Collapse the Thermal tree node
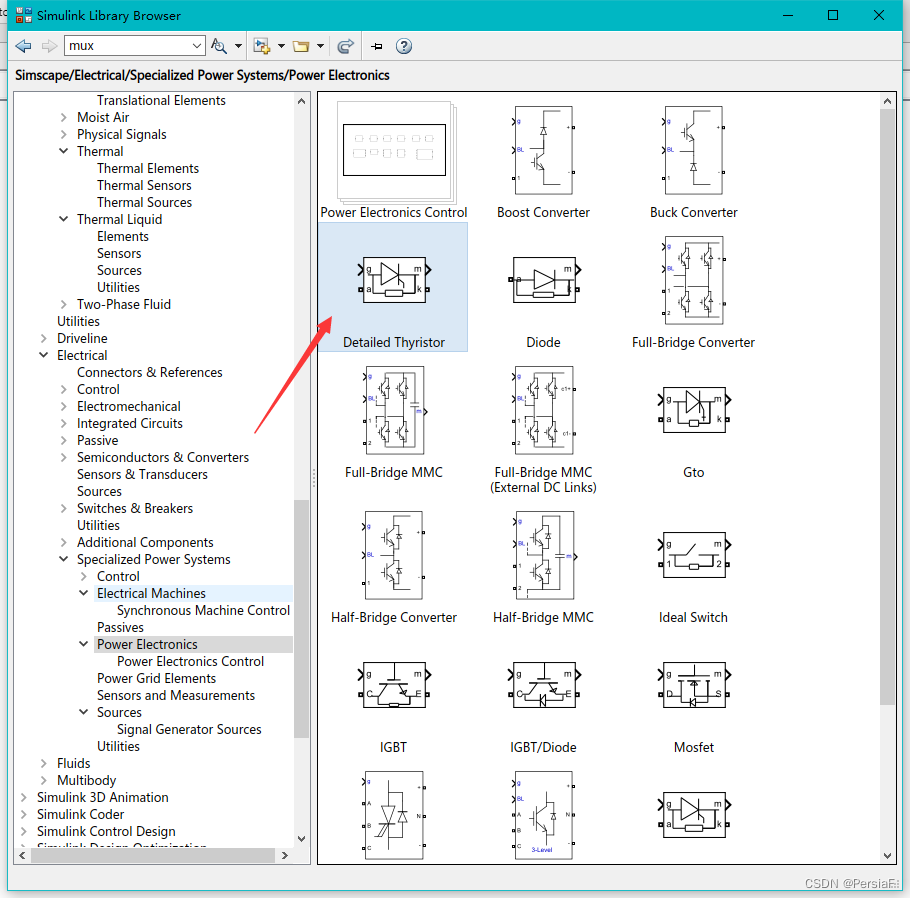910x898 pixels. [x=63, y=151]
